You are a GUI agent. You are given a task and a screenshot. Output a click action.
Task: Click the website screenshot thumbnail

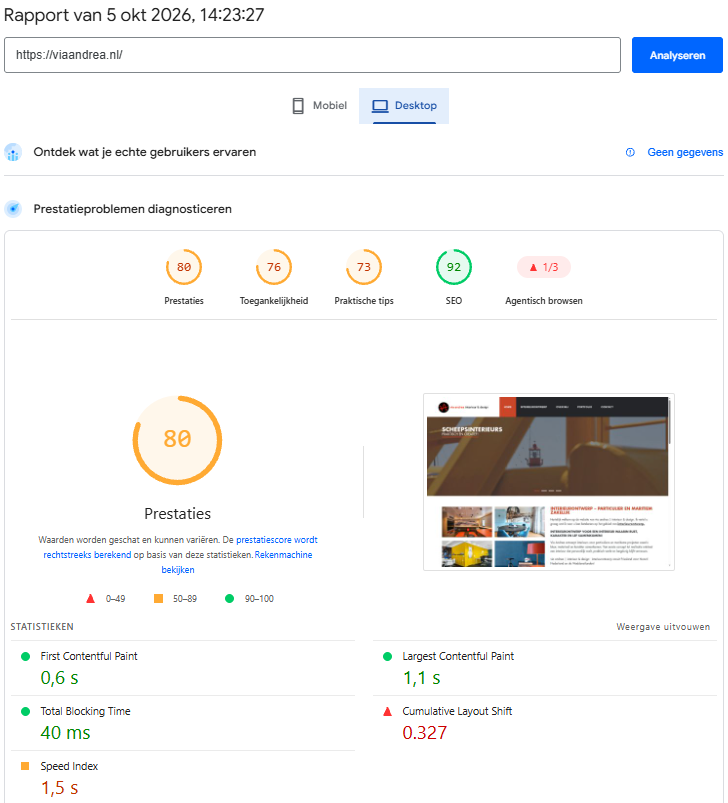click(549, 482)
